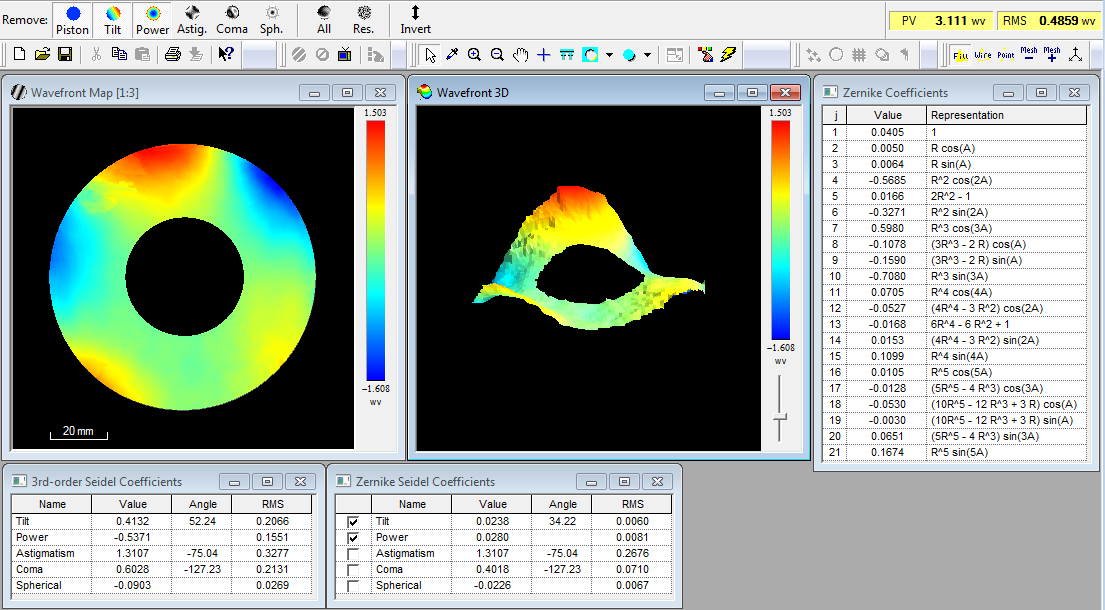Toggle Coma removal in the Remove toolbar

click(x=232, y=20)
